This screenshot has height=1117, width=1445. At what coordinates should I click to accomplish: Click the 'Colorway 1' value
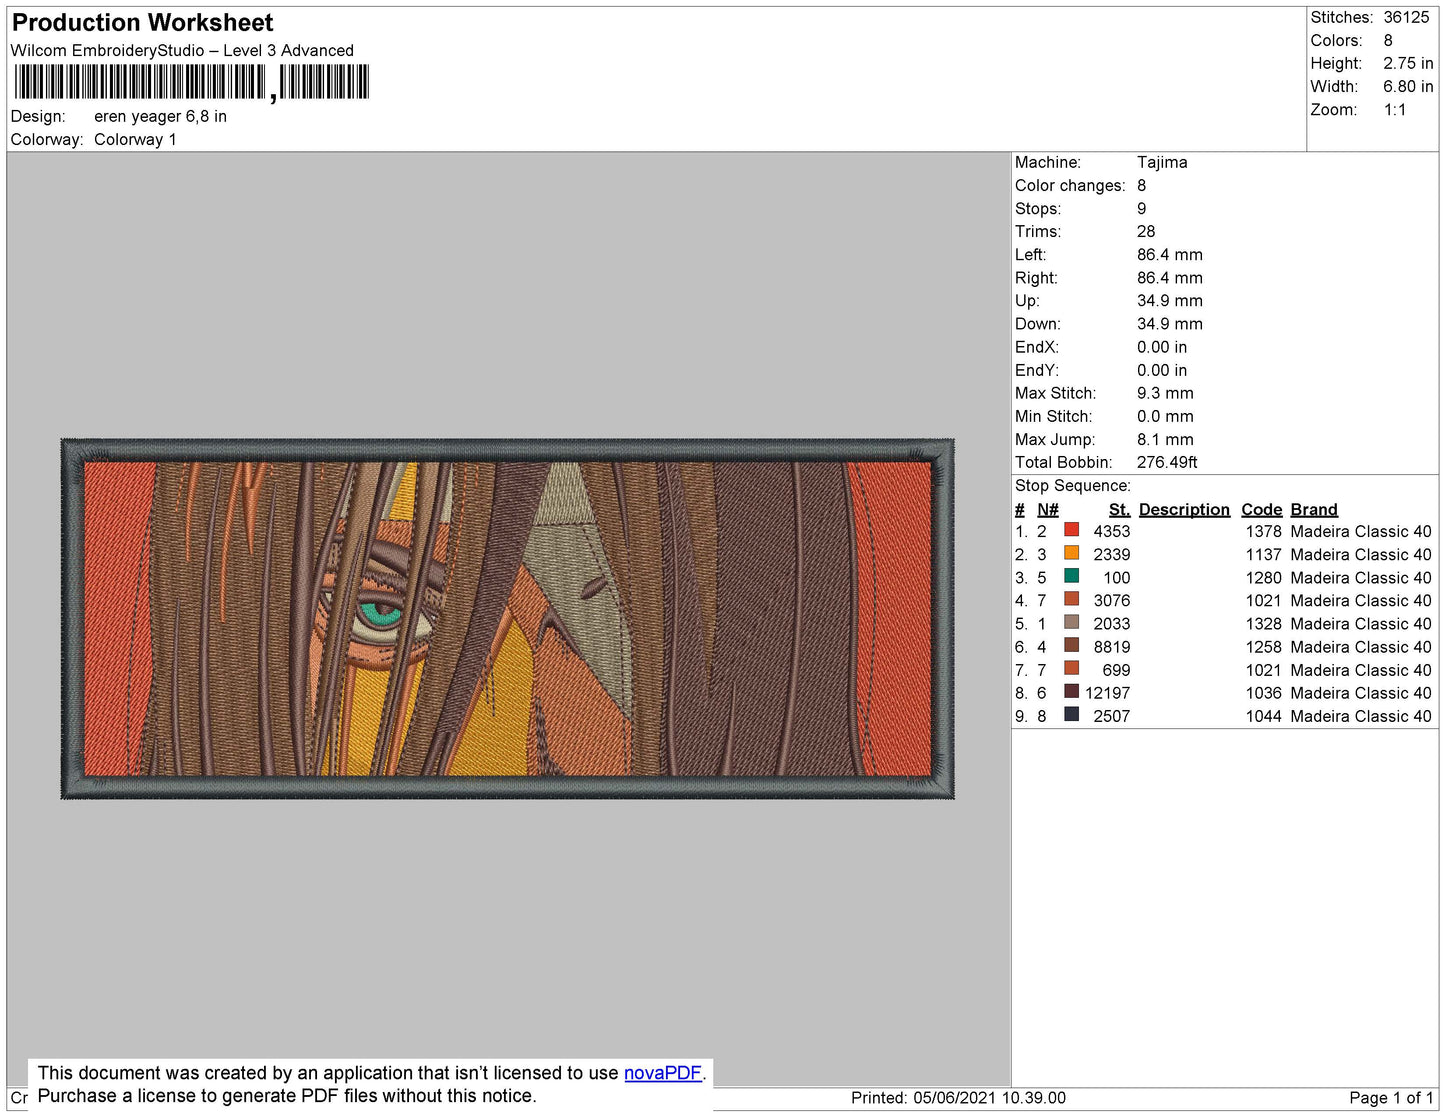(x=135, y=139)
